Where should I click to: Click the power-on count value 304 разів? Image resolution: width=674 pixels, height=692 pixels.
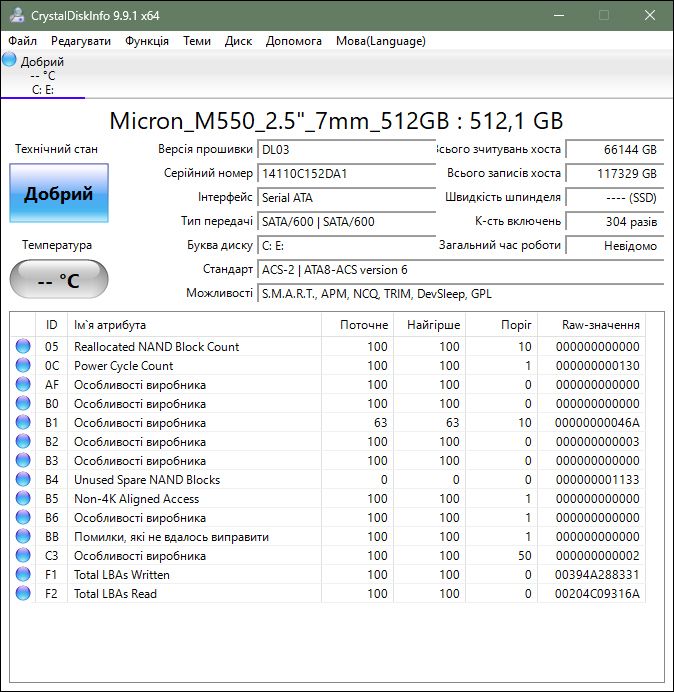(x=615, y=221)
